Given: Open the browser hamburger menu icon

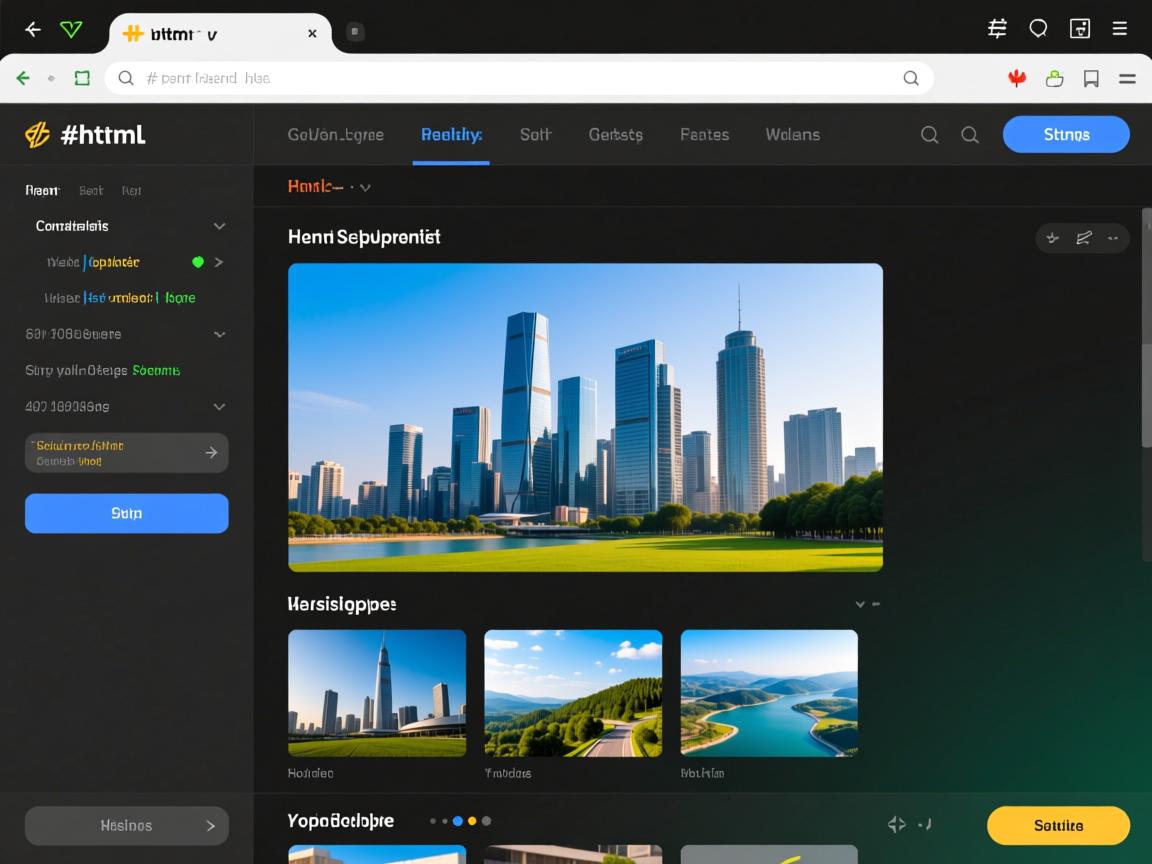Looking at the screenshot, I should click(1127, 78).
